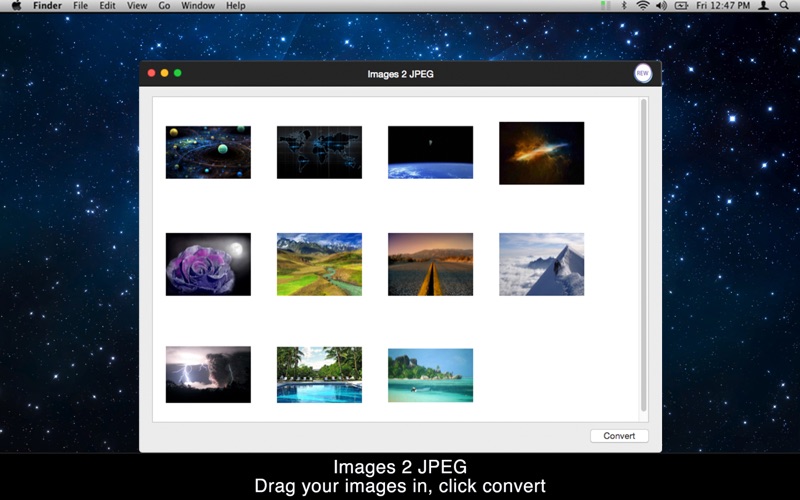
Task: Select the swimming pool with palms thumbnail
Action: pos(319,375)
